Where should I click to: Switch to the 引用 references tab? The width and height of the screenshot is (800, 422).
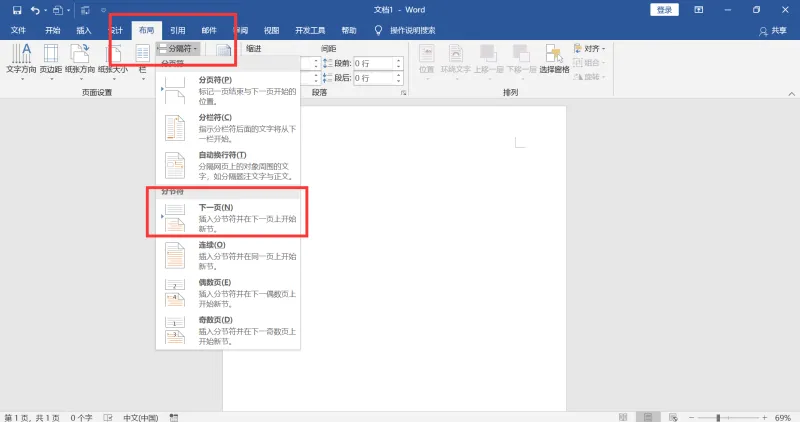point(178,31)
